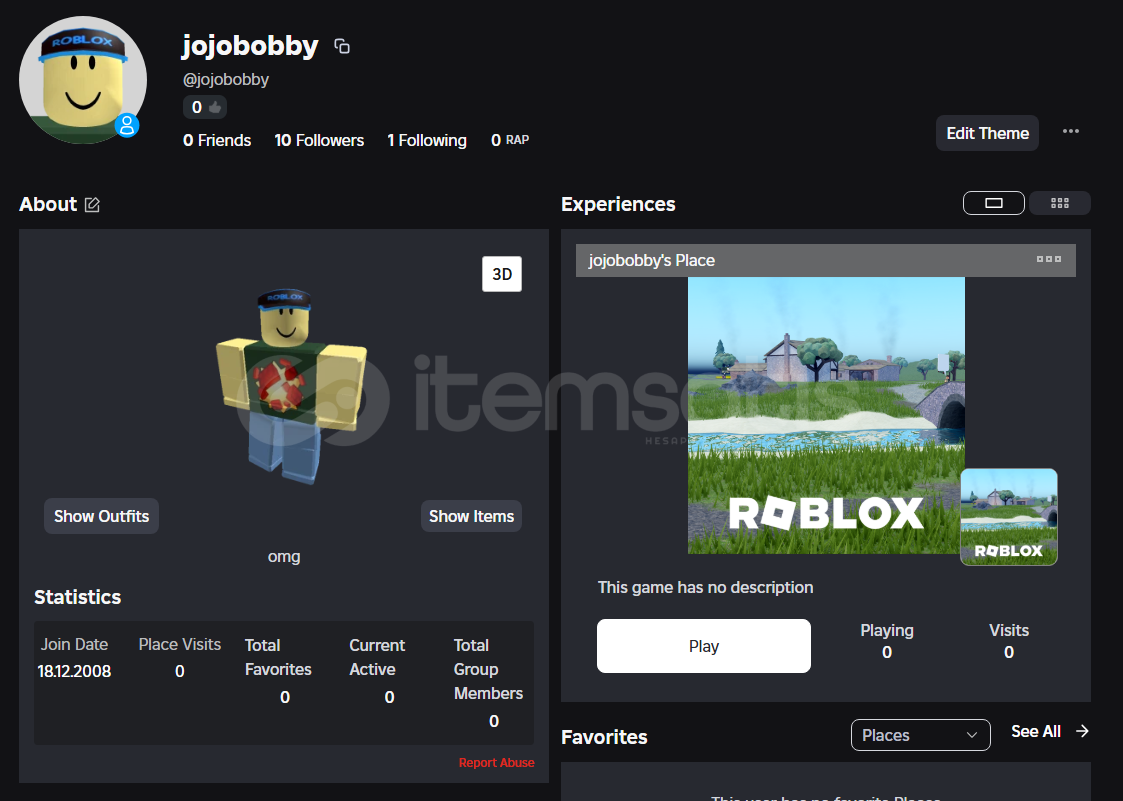Click the Place Visits statistic label
Screen dimensions: 1123x801
180,645
